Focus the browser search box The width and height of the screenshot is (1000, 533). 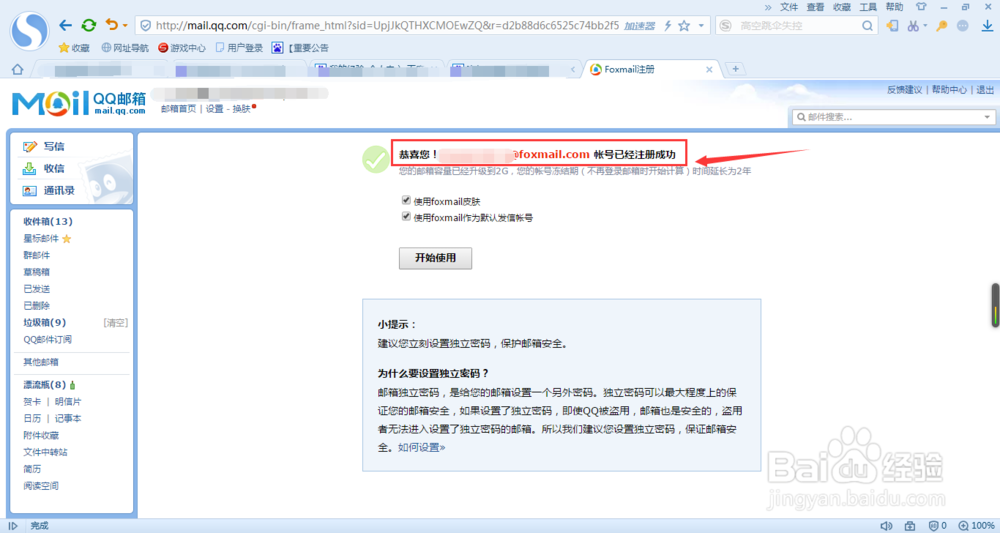pyautogui.click(x=797, y=26)
